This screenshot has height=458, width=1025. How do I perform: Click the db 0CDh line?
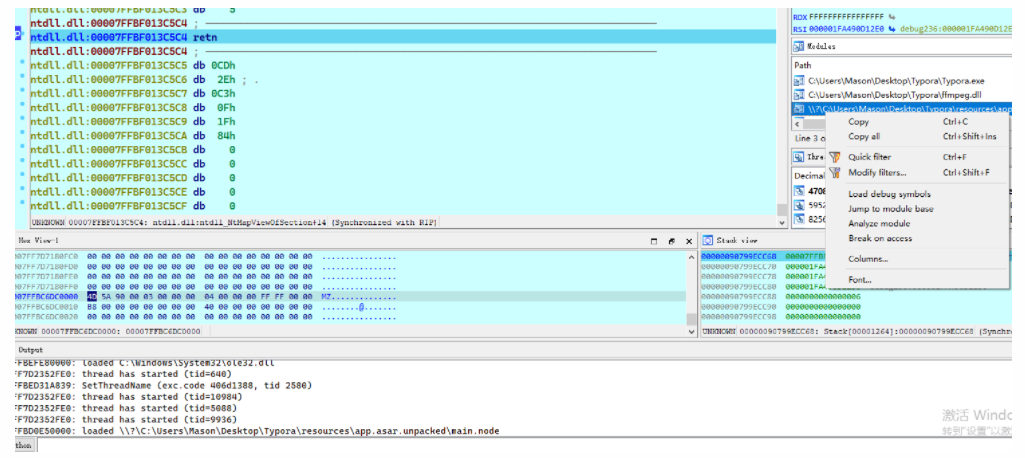(x=133, y=65)
